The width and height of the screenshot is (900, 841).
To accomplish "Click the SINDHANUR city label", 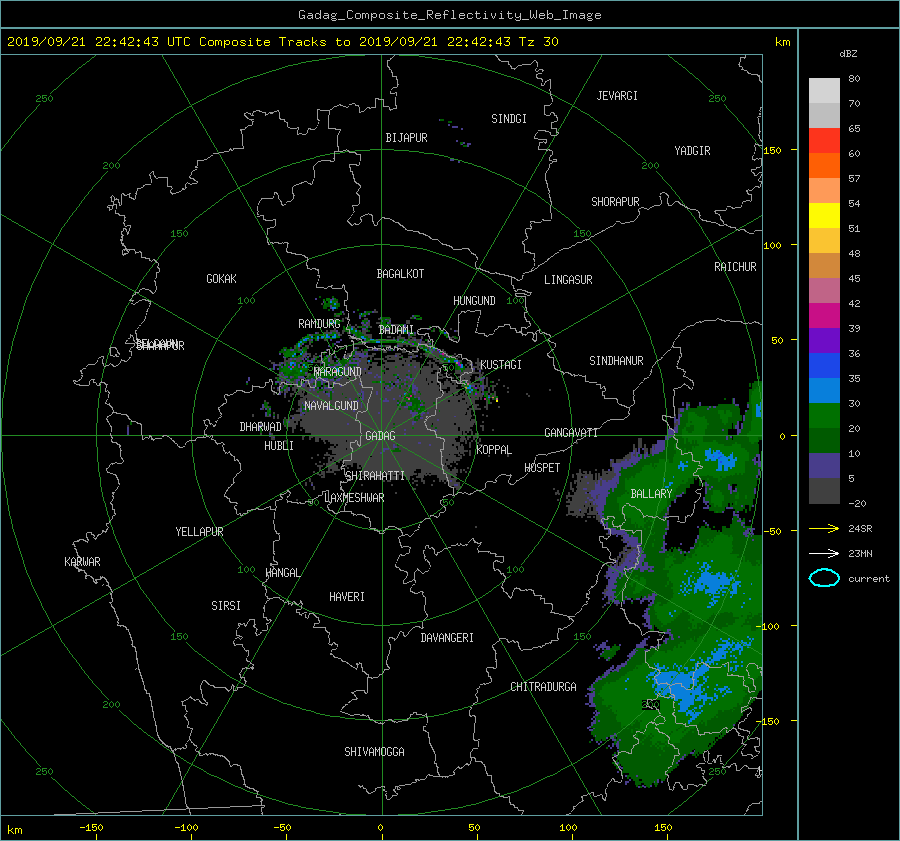I will 616,361.
